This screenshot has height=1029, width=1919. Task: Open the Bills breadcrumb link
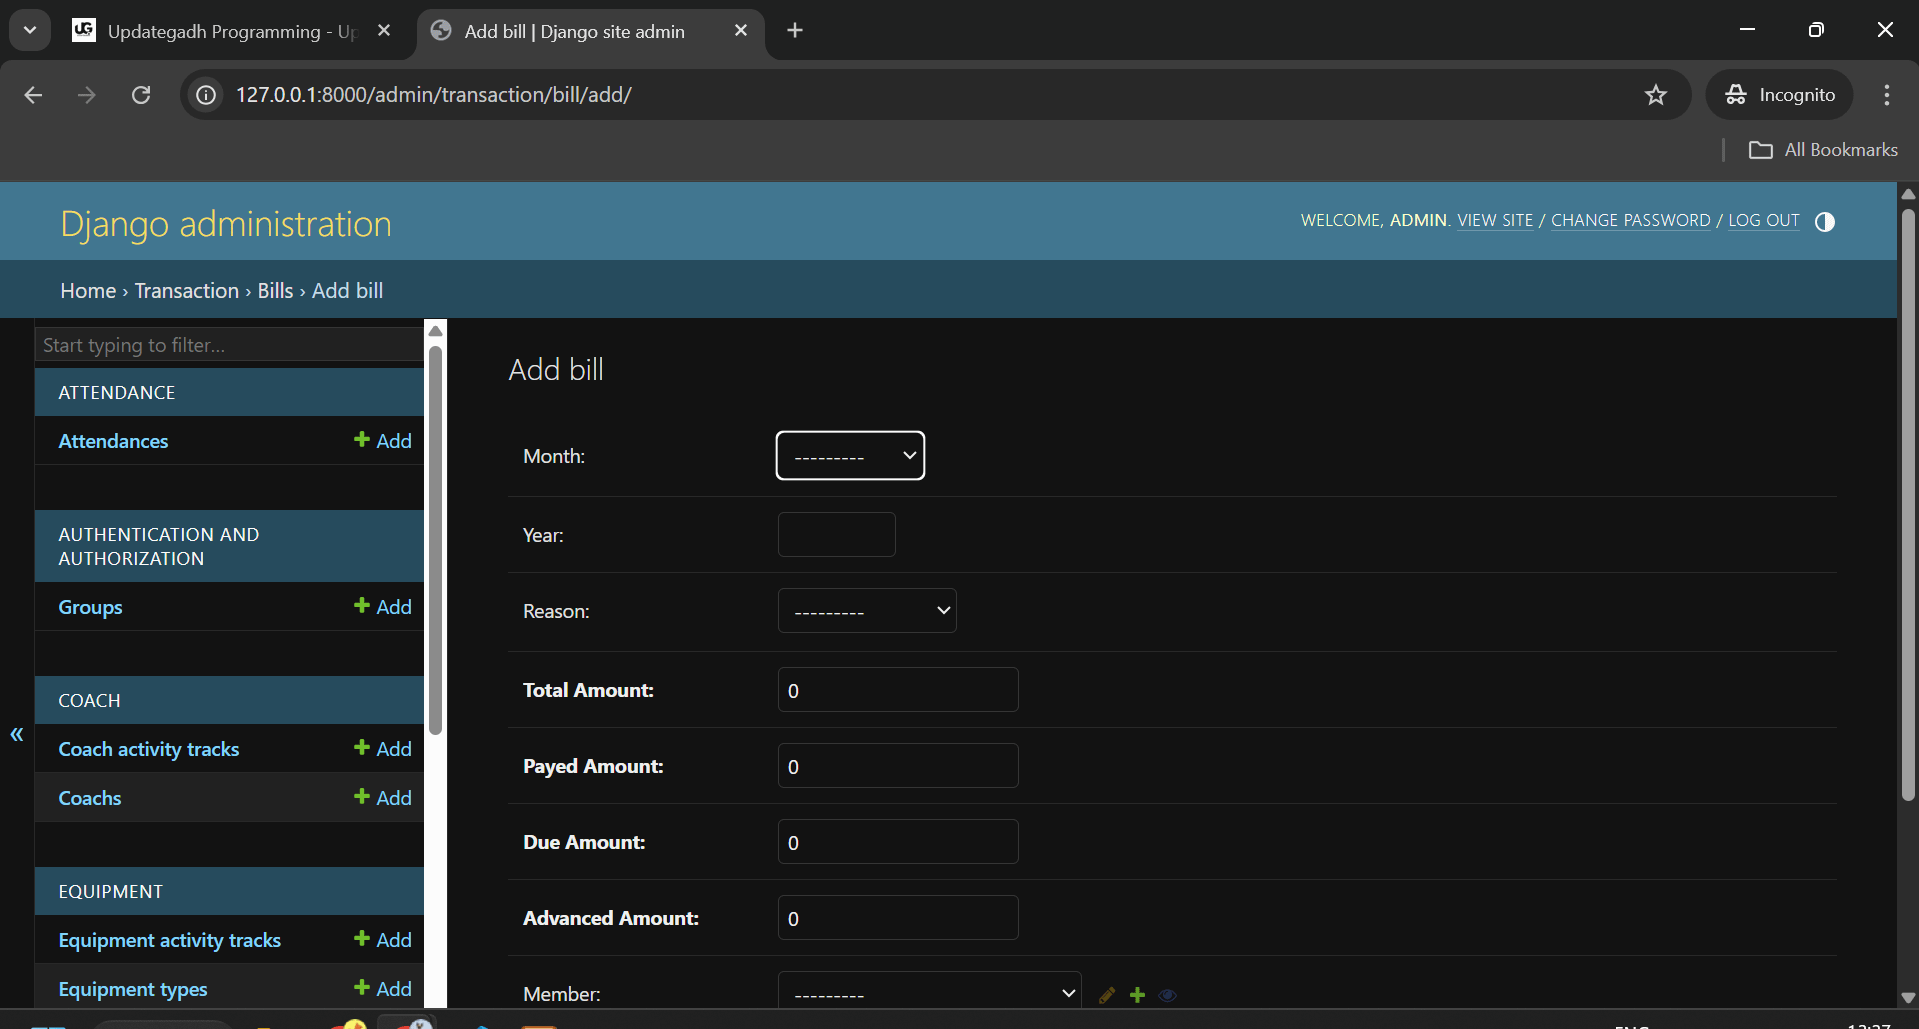(x=275, y=290)
